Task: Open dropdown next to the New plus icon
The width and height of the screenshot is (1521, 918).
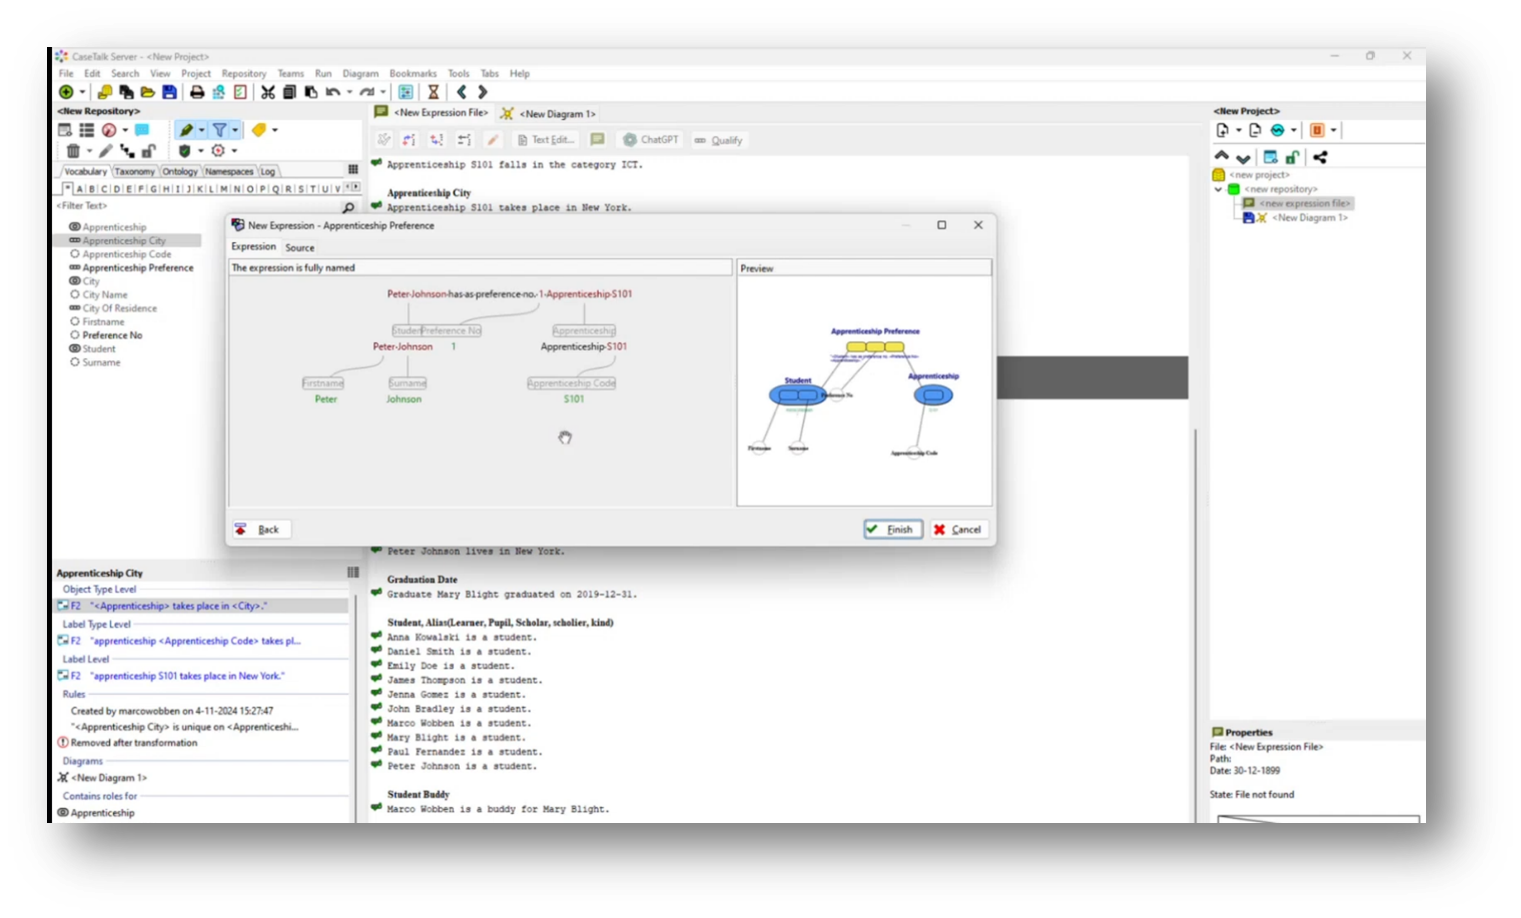Action: pos(82,92)
